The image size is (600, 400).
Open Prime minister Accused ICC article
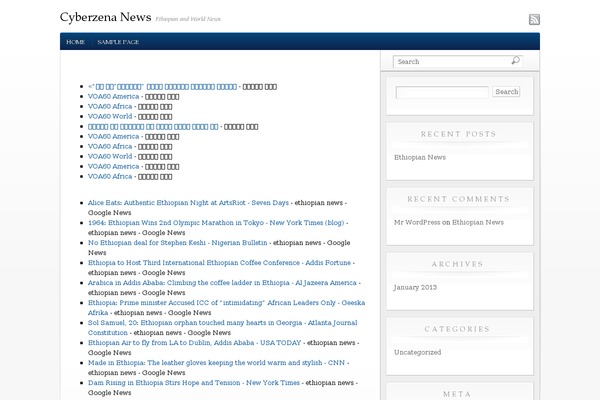tap(226, 307)
